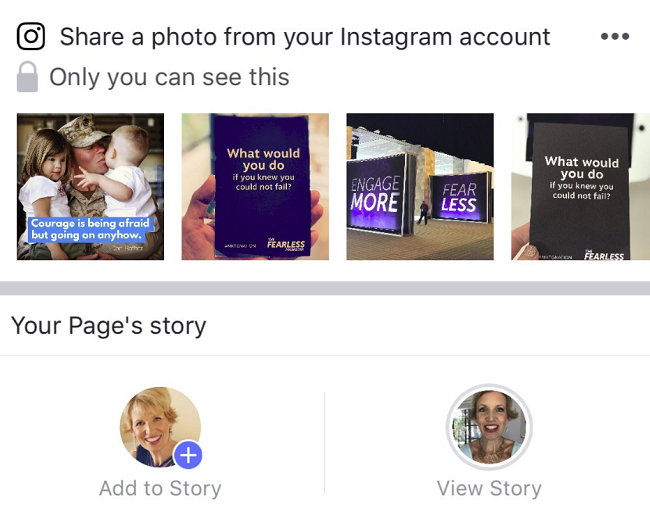Screen dimensions: 650x525
Task: Click the padlock privacy icon
Action: [x=27, y=77]
